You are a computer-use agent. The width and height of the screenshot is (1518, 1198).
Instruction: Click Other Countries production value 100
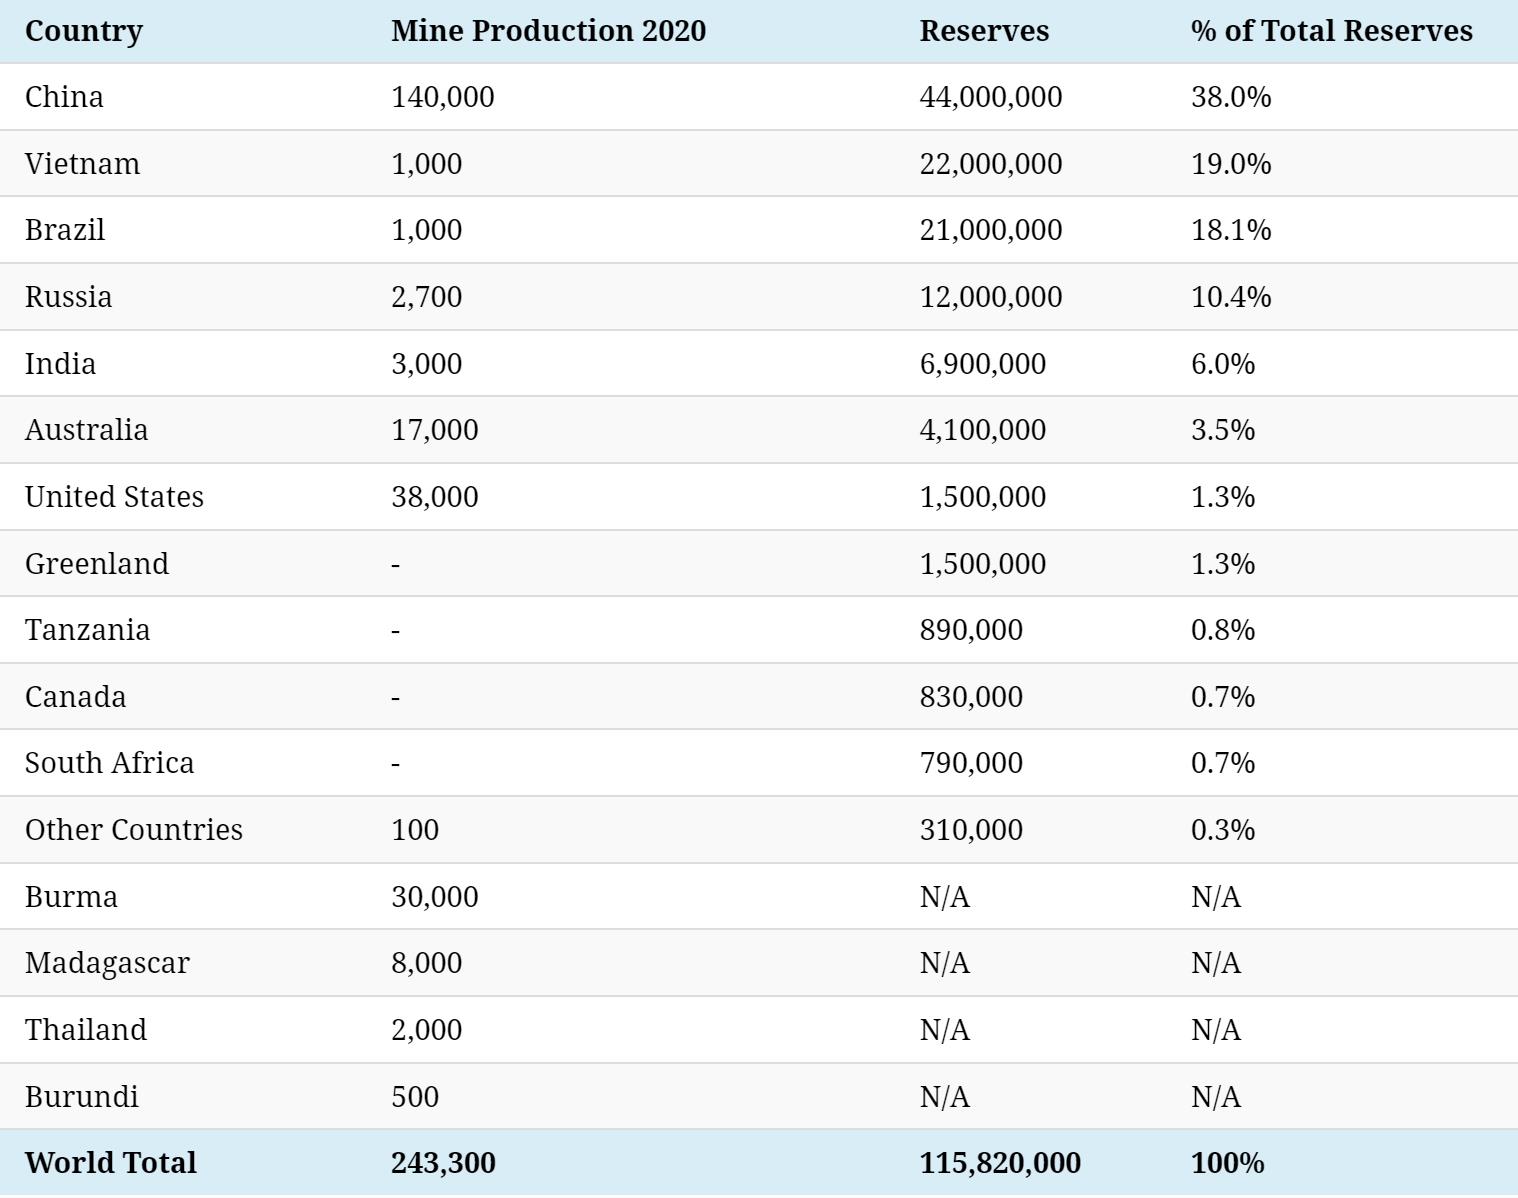[x=415, y=830]
